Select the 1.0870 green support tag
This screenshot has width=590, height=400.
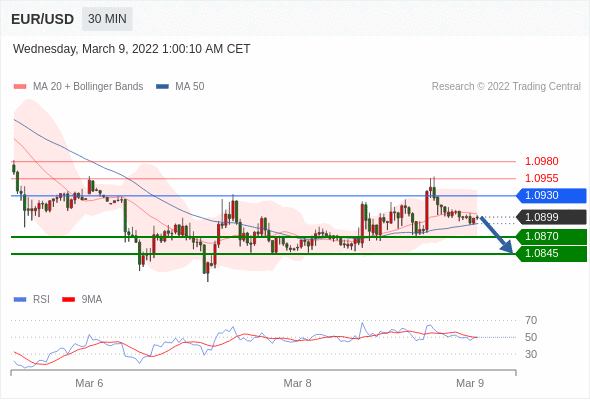point(551,236)
